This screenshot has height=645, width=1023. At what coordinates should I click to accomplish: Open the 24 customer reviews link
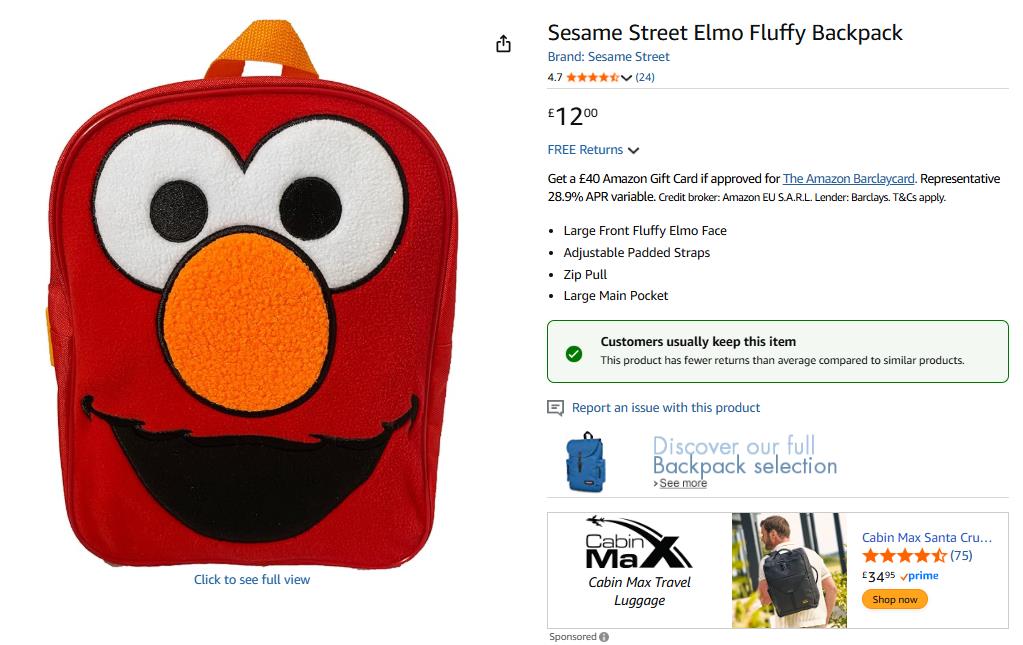(x=645, y=77)
